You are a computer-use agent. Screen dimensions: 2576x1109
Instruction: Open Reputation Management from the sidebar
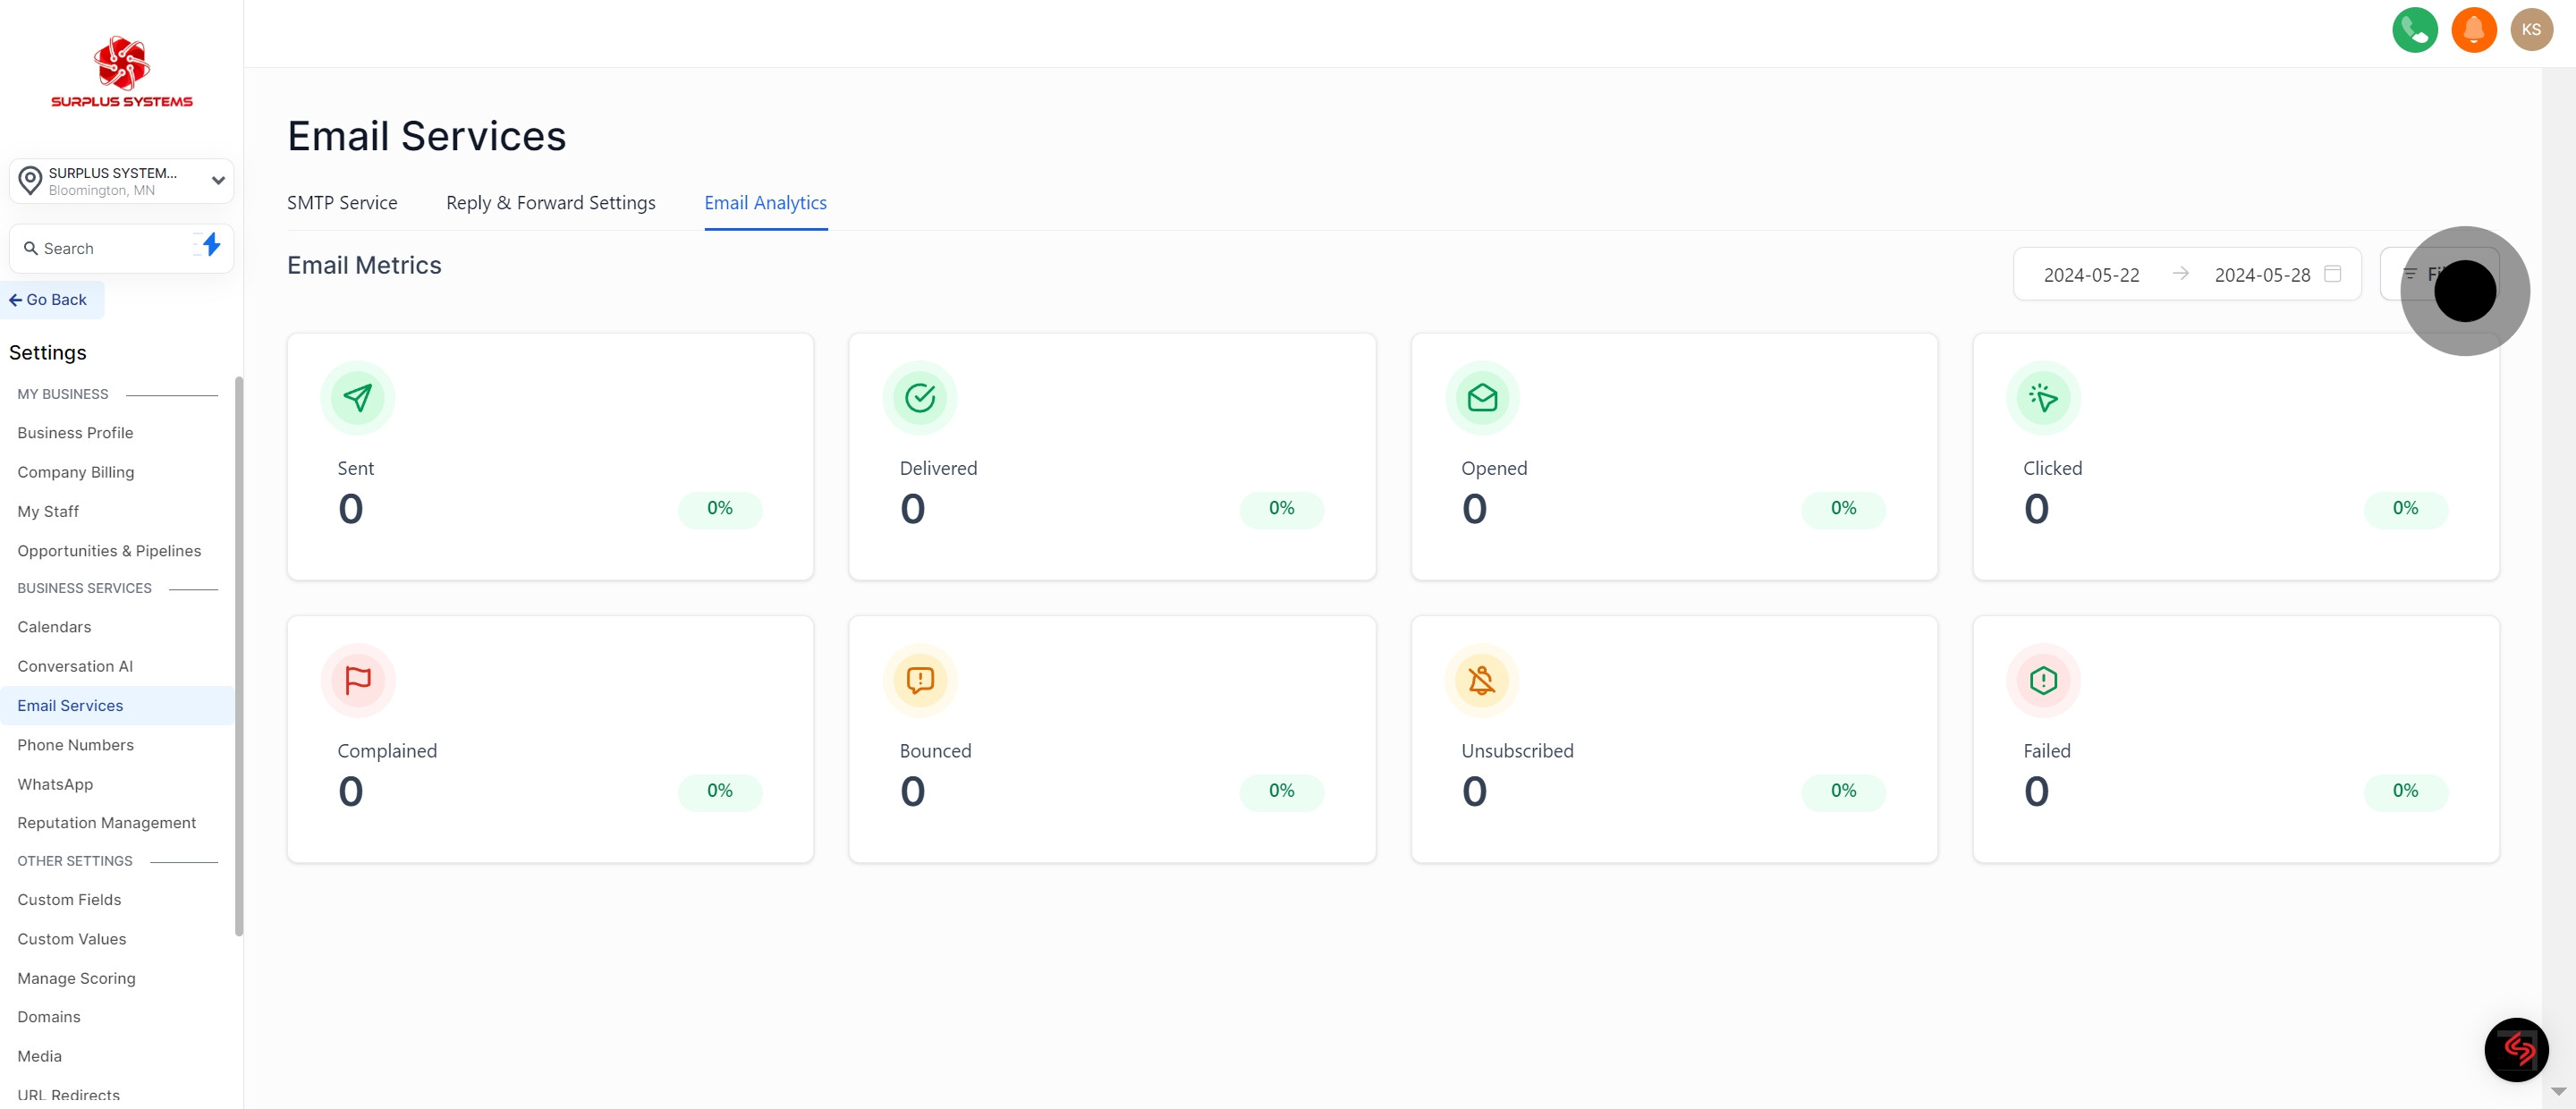(106, 823)
